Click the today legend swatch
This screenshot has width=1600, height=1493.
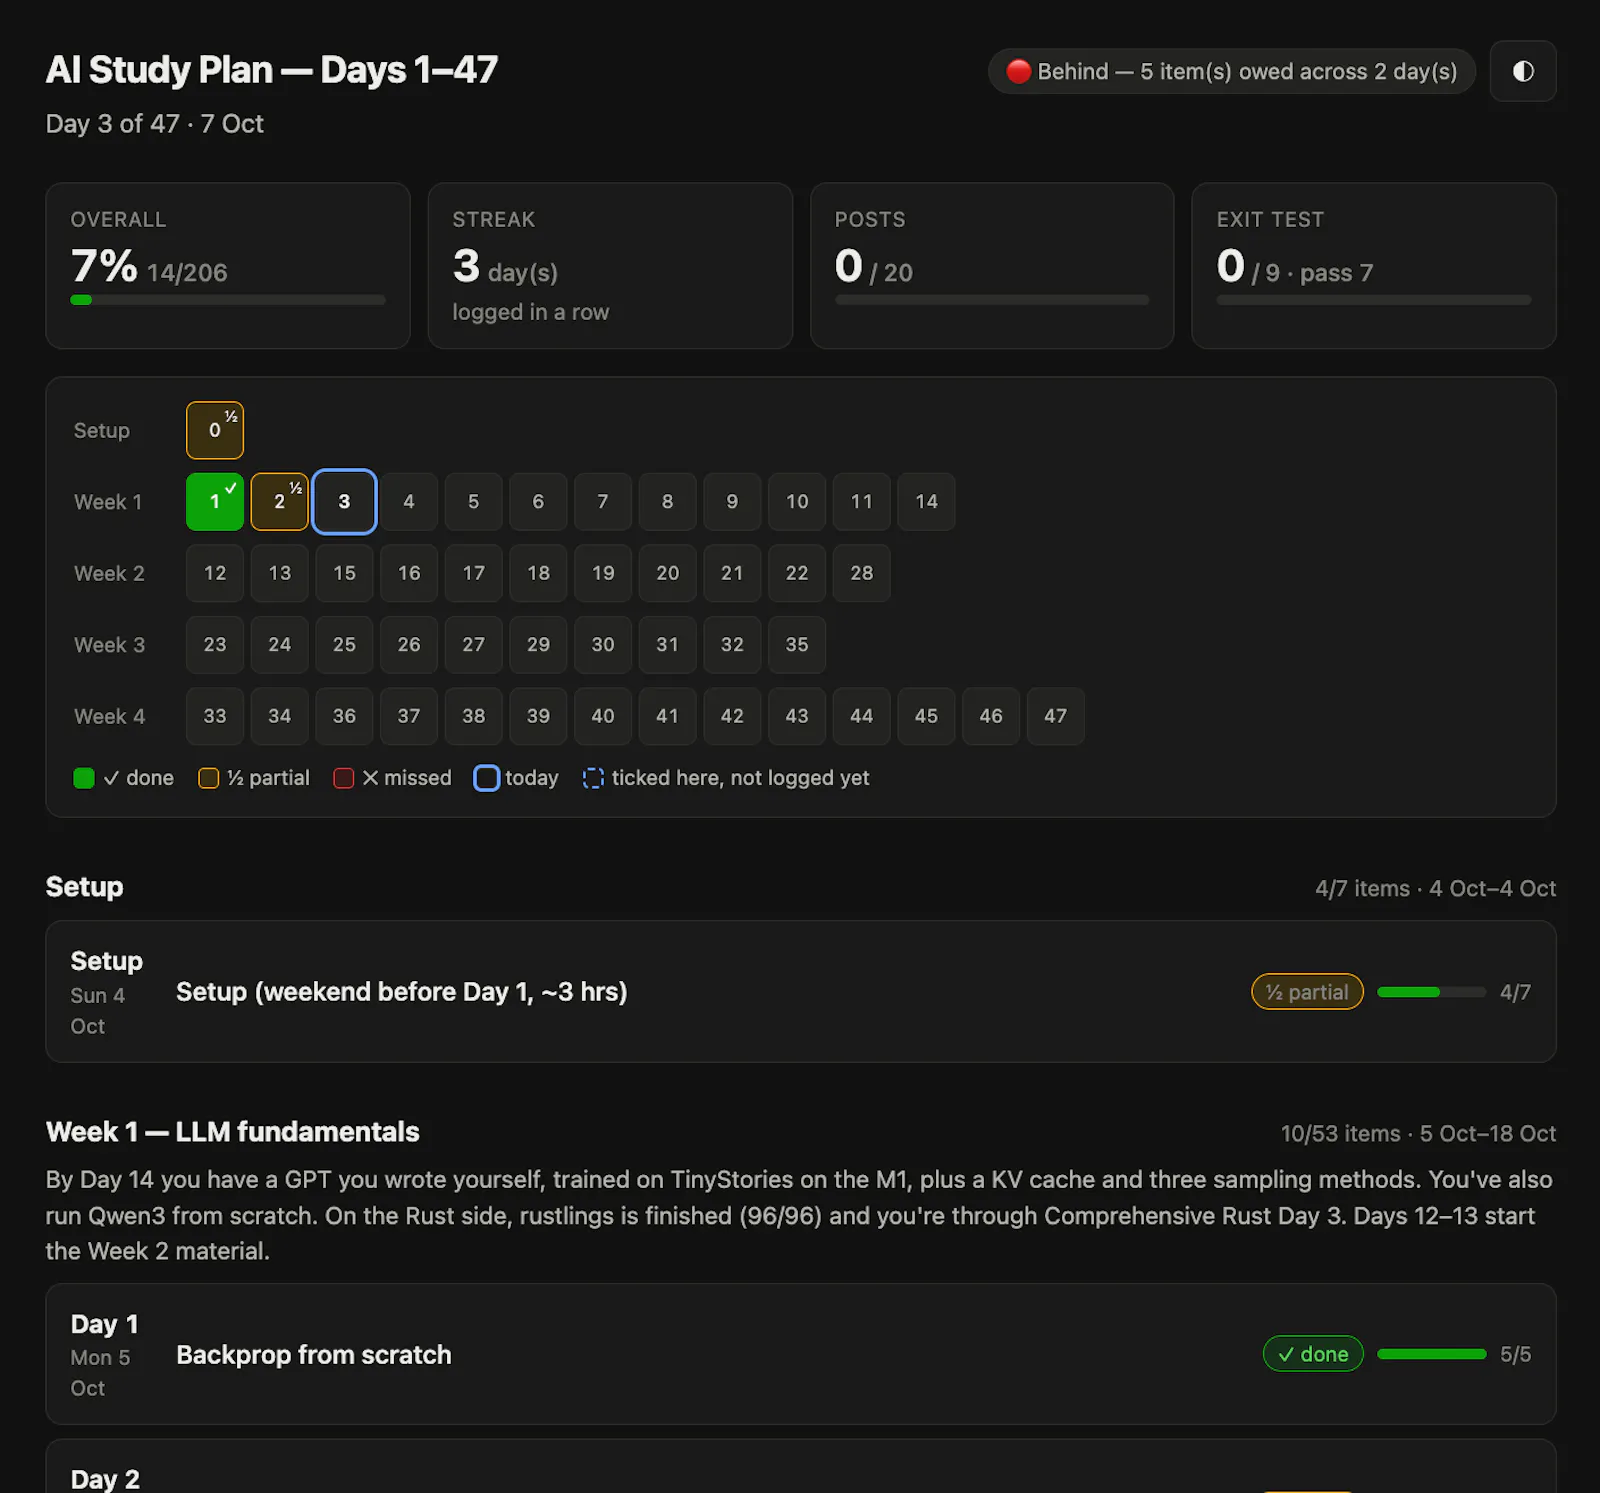point(486,778)
